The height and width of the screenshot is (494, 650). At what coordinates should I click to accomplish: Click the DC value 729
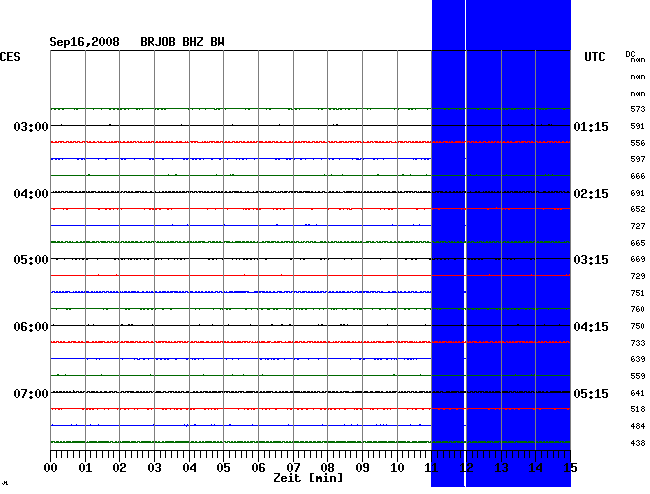(638, 276)
